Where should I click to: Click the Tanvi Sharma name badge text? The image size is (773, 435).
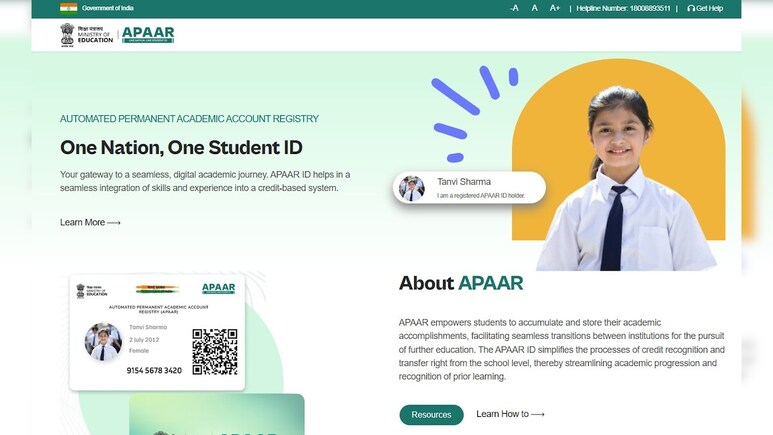coord(463,181)
